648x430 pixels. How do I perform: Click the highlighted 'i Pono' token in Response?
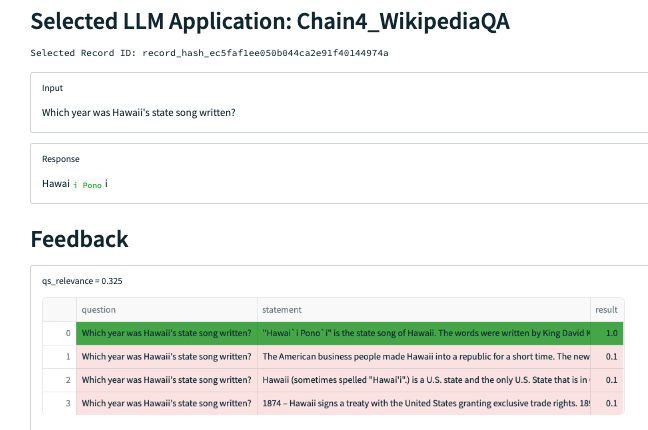pos(87,185)
